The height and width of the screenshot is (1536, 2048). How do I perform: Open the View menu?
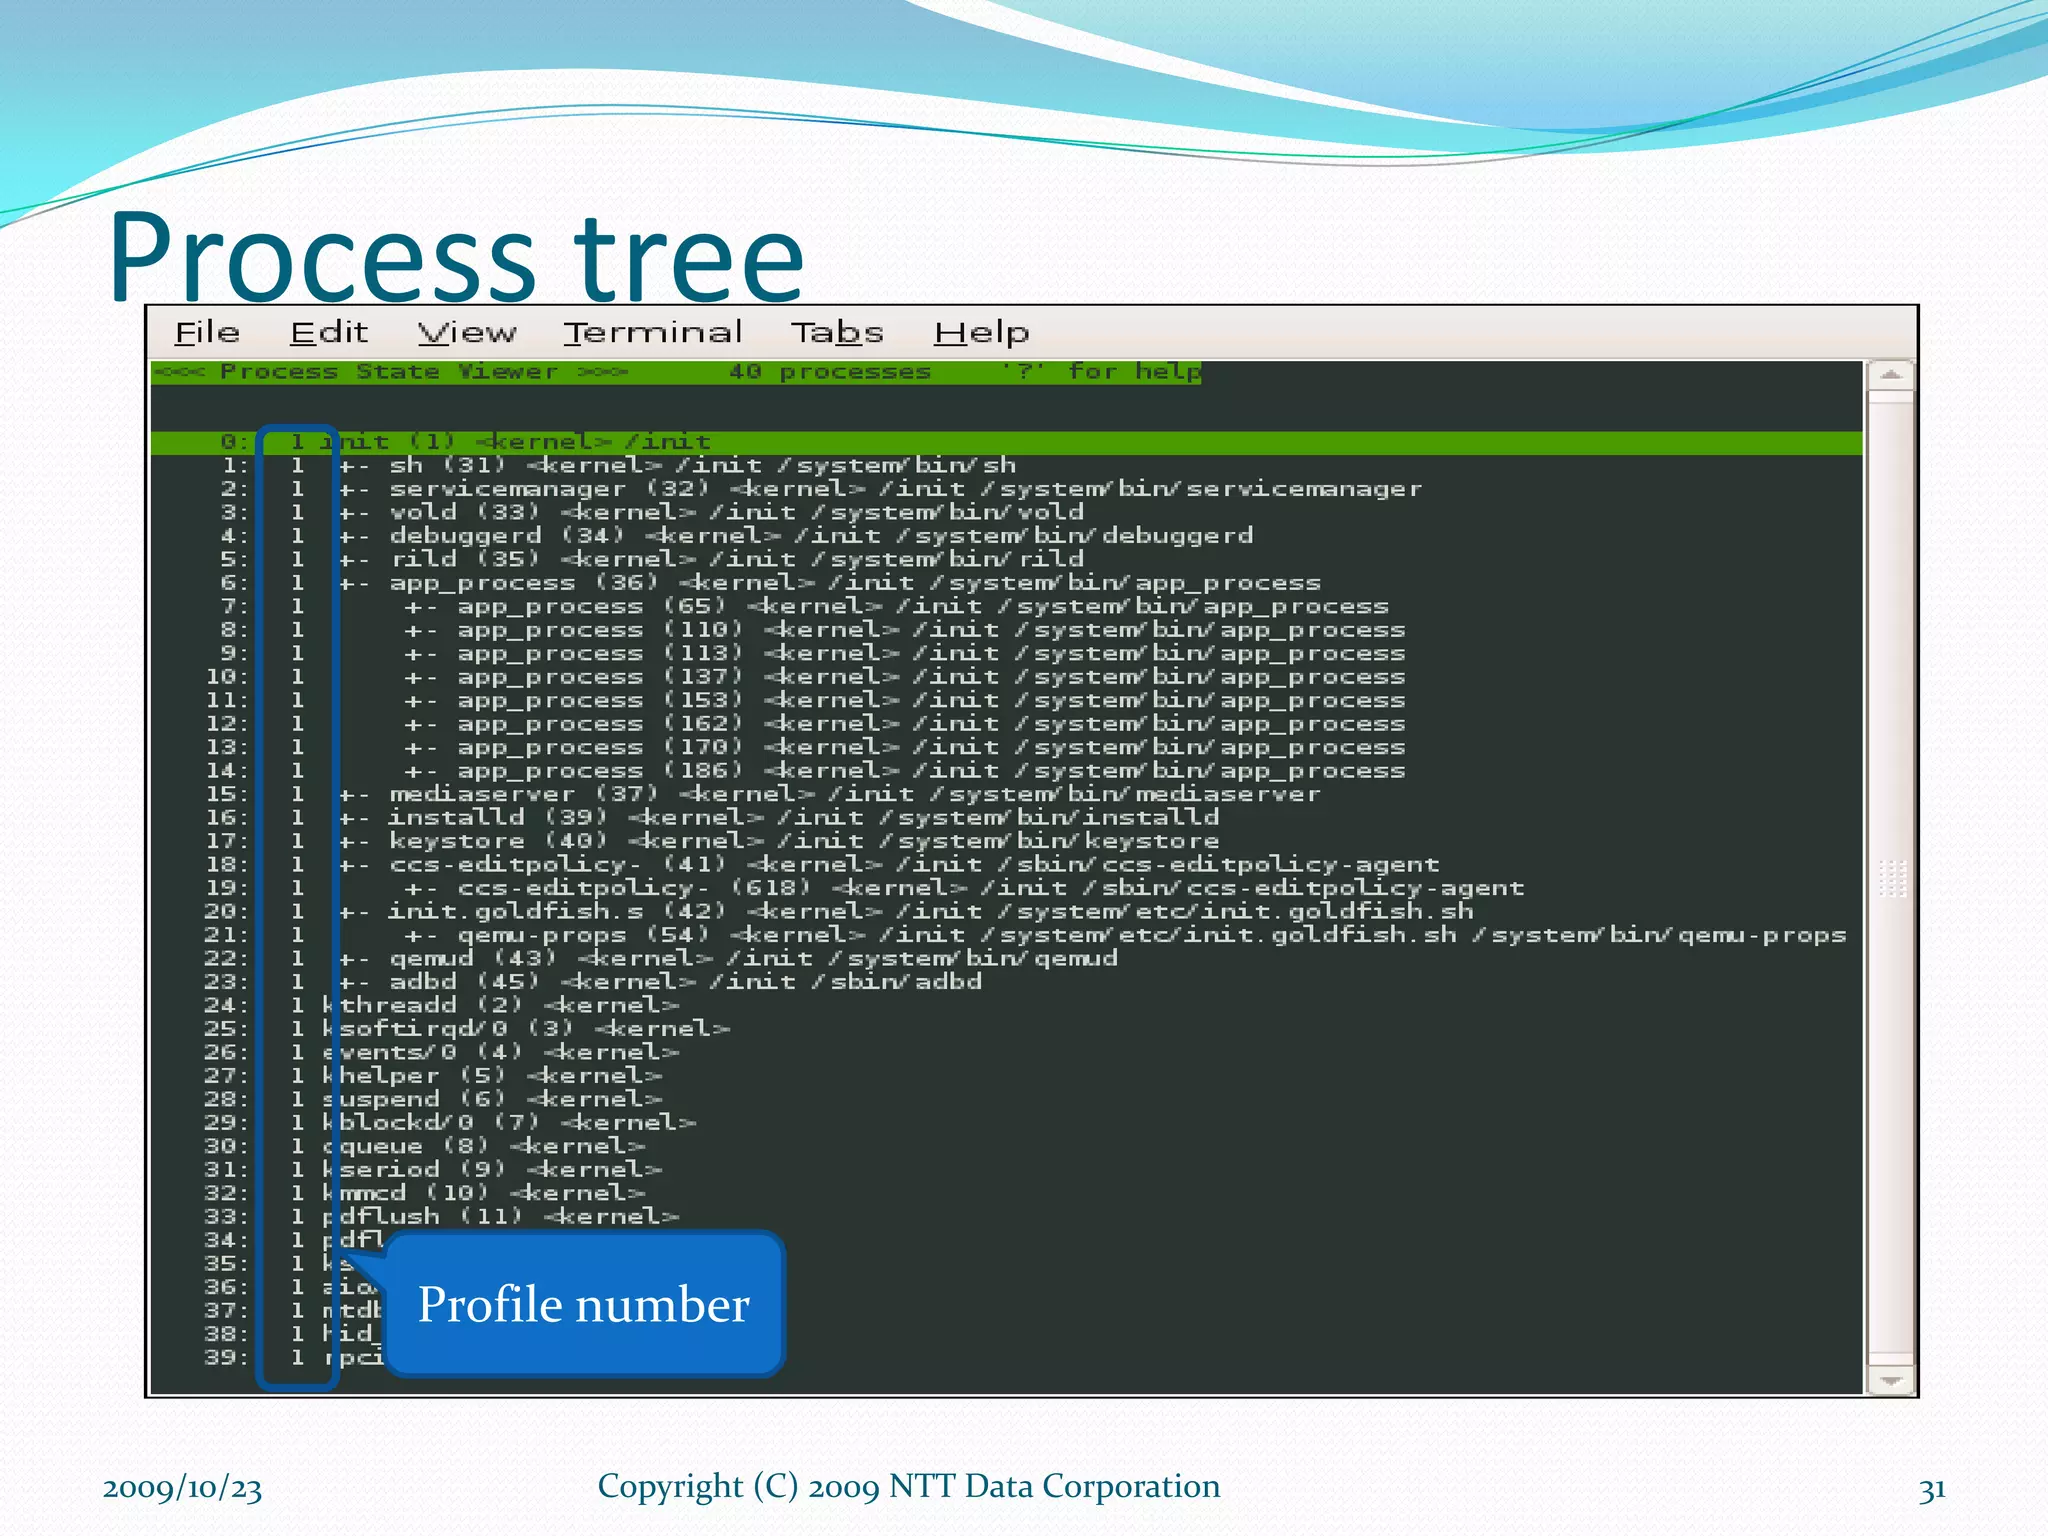[466, 333]
